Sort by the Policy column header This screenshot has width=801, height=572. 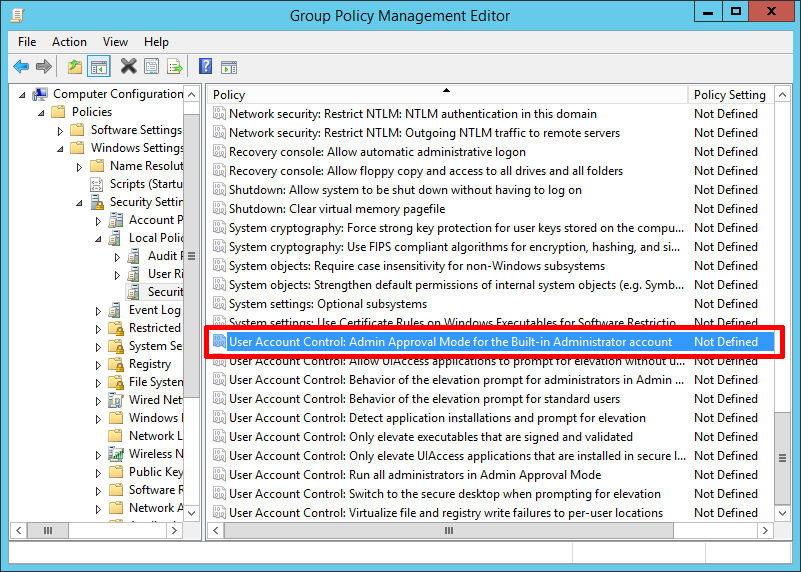click(447, 95)
